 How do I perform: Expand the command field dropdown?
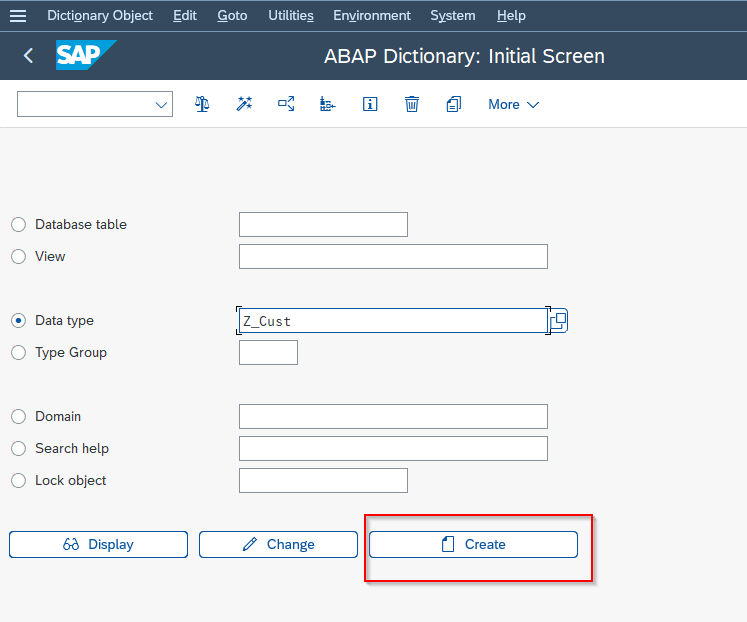pyautogui.click(x=161, y=104)
